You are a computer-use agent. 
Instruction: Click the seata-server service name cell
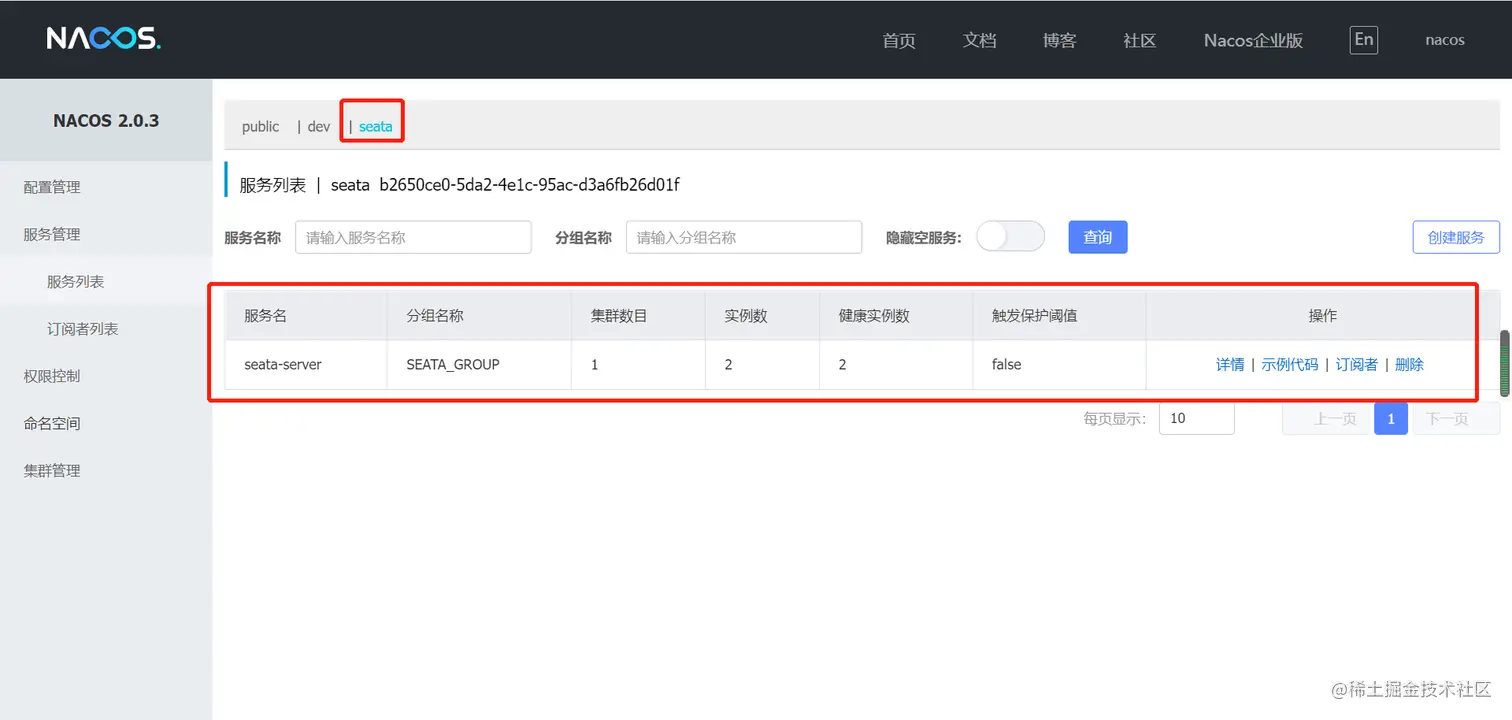coord(306,365)
